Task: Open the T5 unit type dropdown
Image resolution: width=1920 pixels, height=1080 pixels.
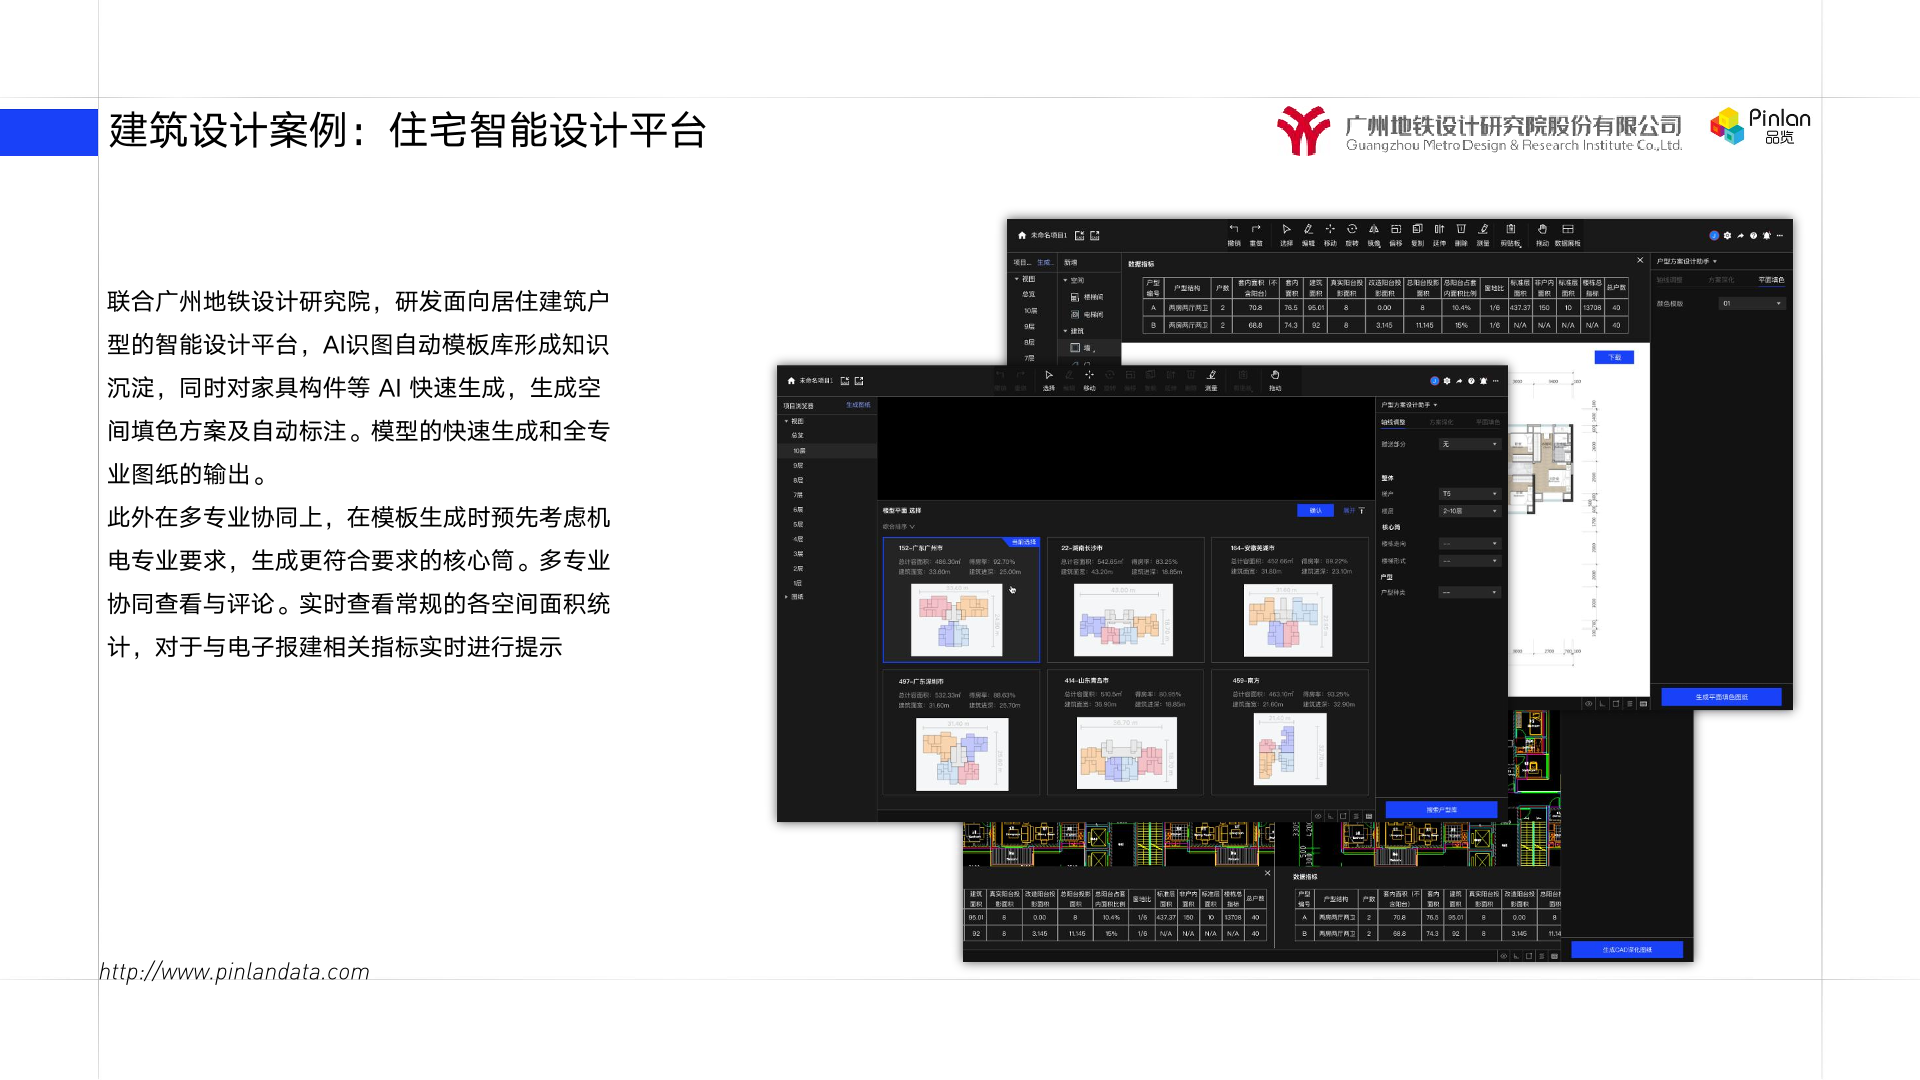Action: coord(1469,494)
